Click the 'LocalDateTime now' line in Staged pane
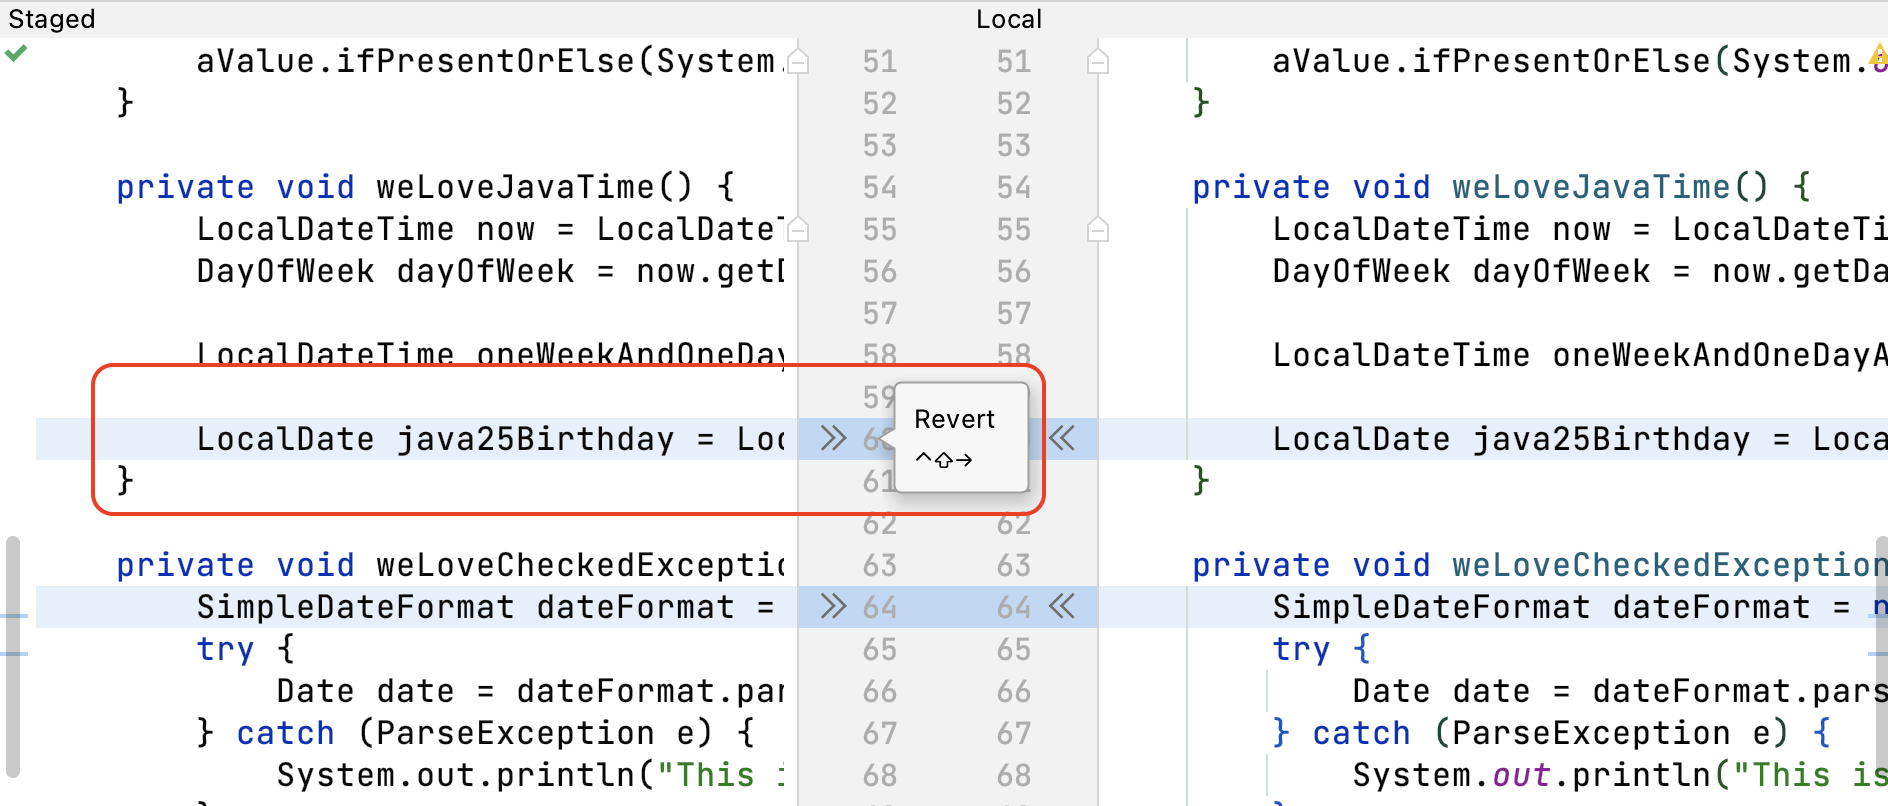Image resolution: width=1888 pixels, height=806 pixels. pos(490,229)
